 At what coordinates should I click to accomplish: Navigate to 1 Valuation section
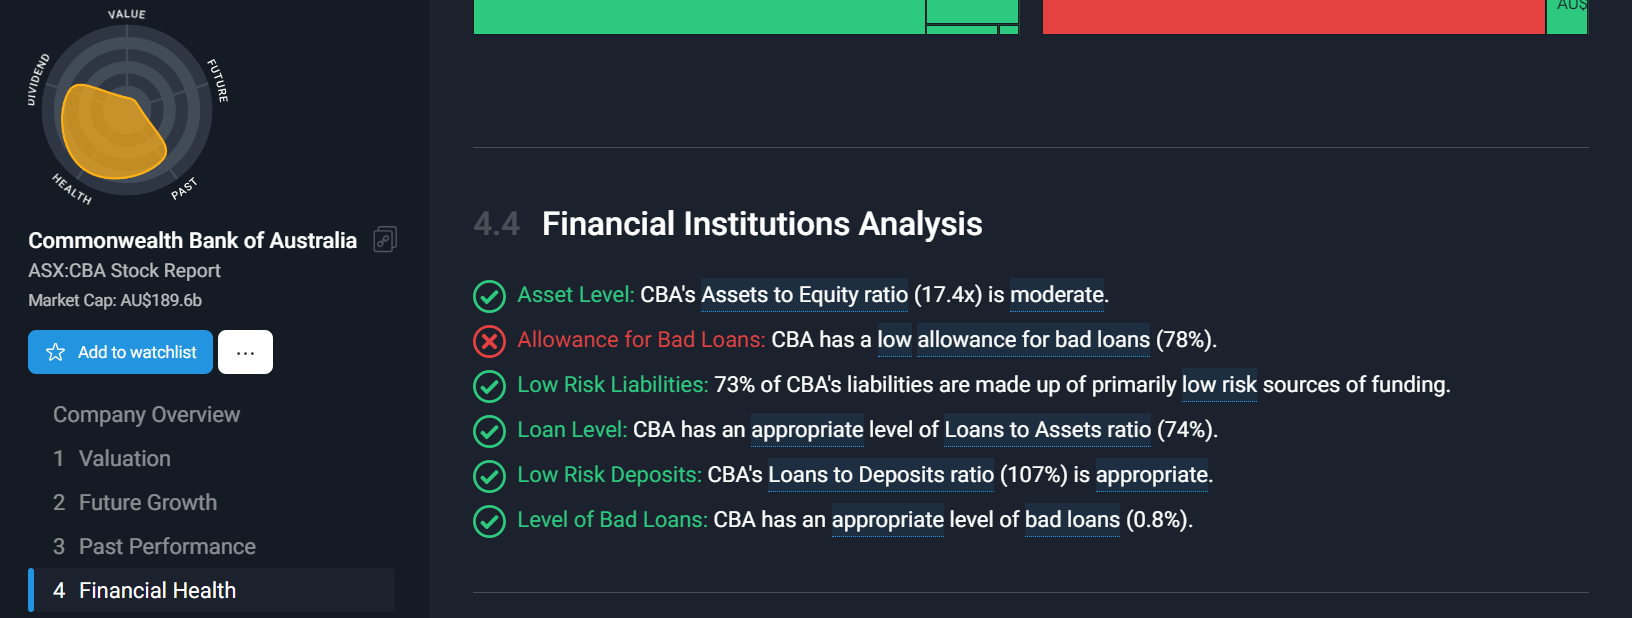pos(112,458)
